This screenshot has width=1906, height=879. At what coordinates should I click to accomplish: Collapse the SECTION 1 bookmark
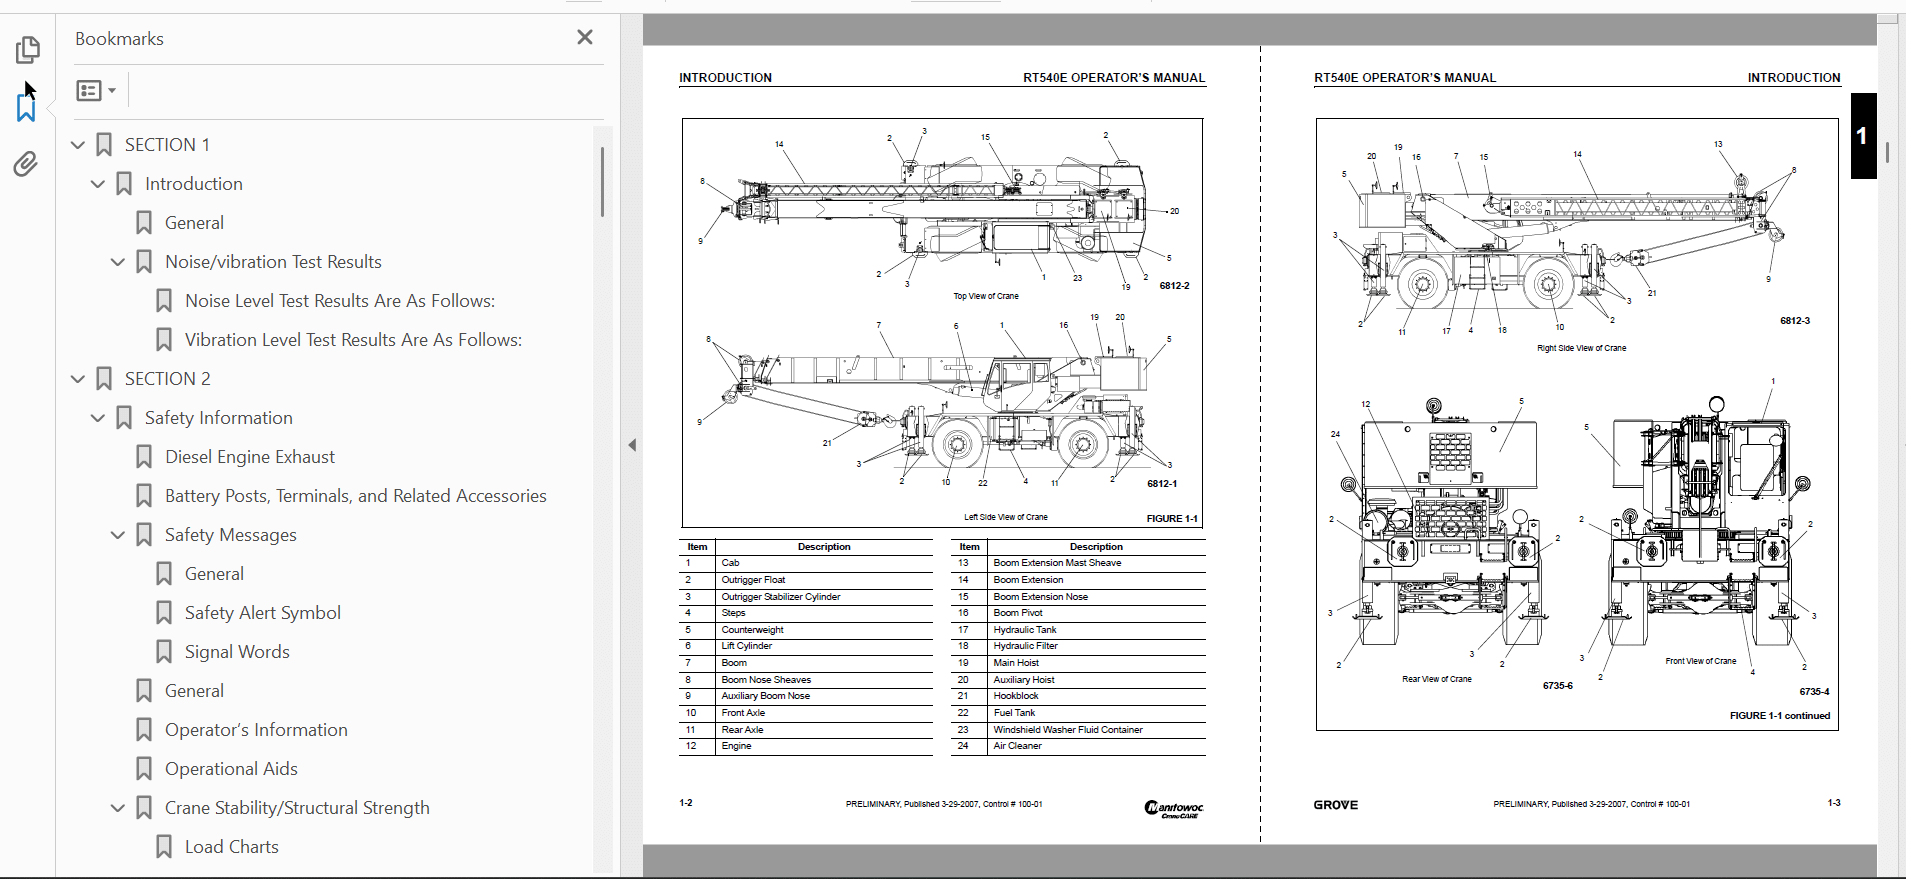point(78,145)
